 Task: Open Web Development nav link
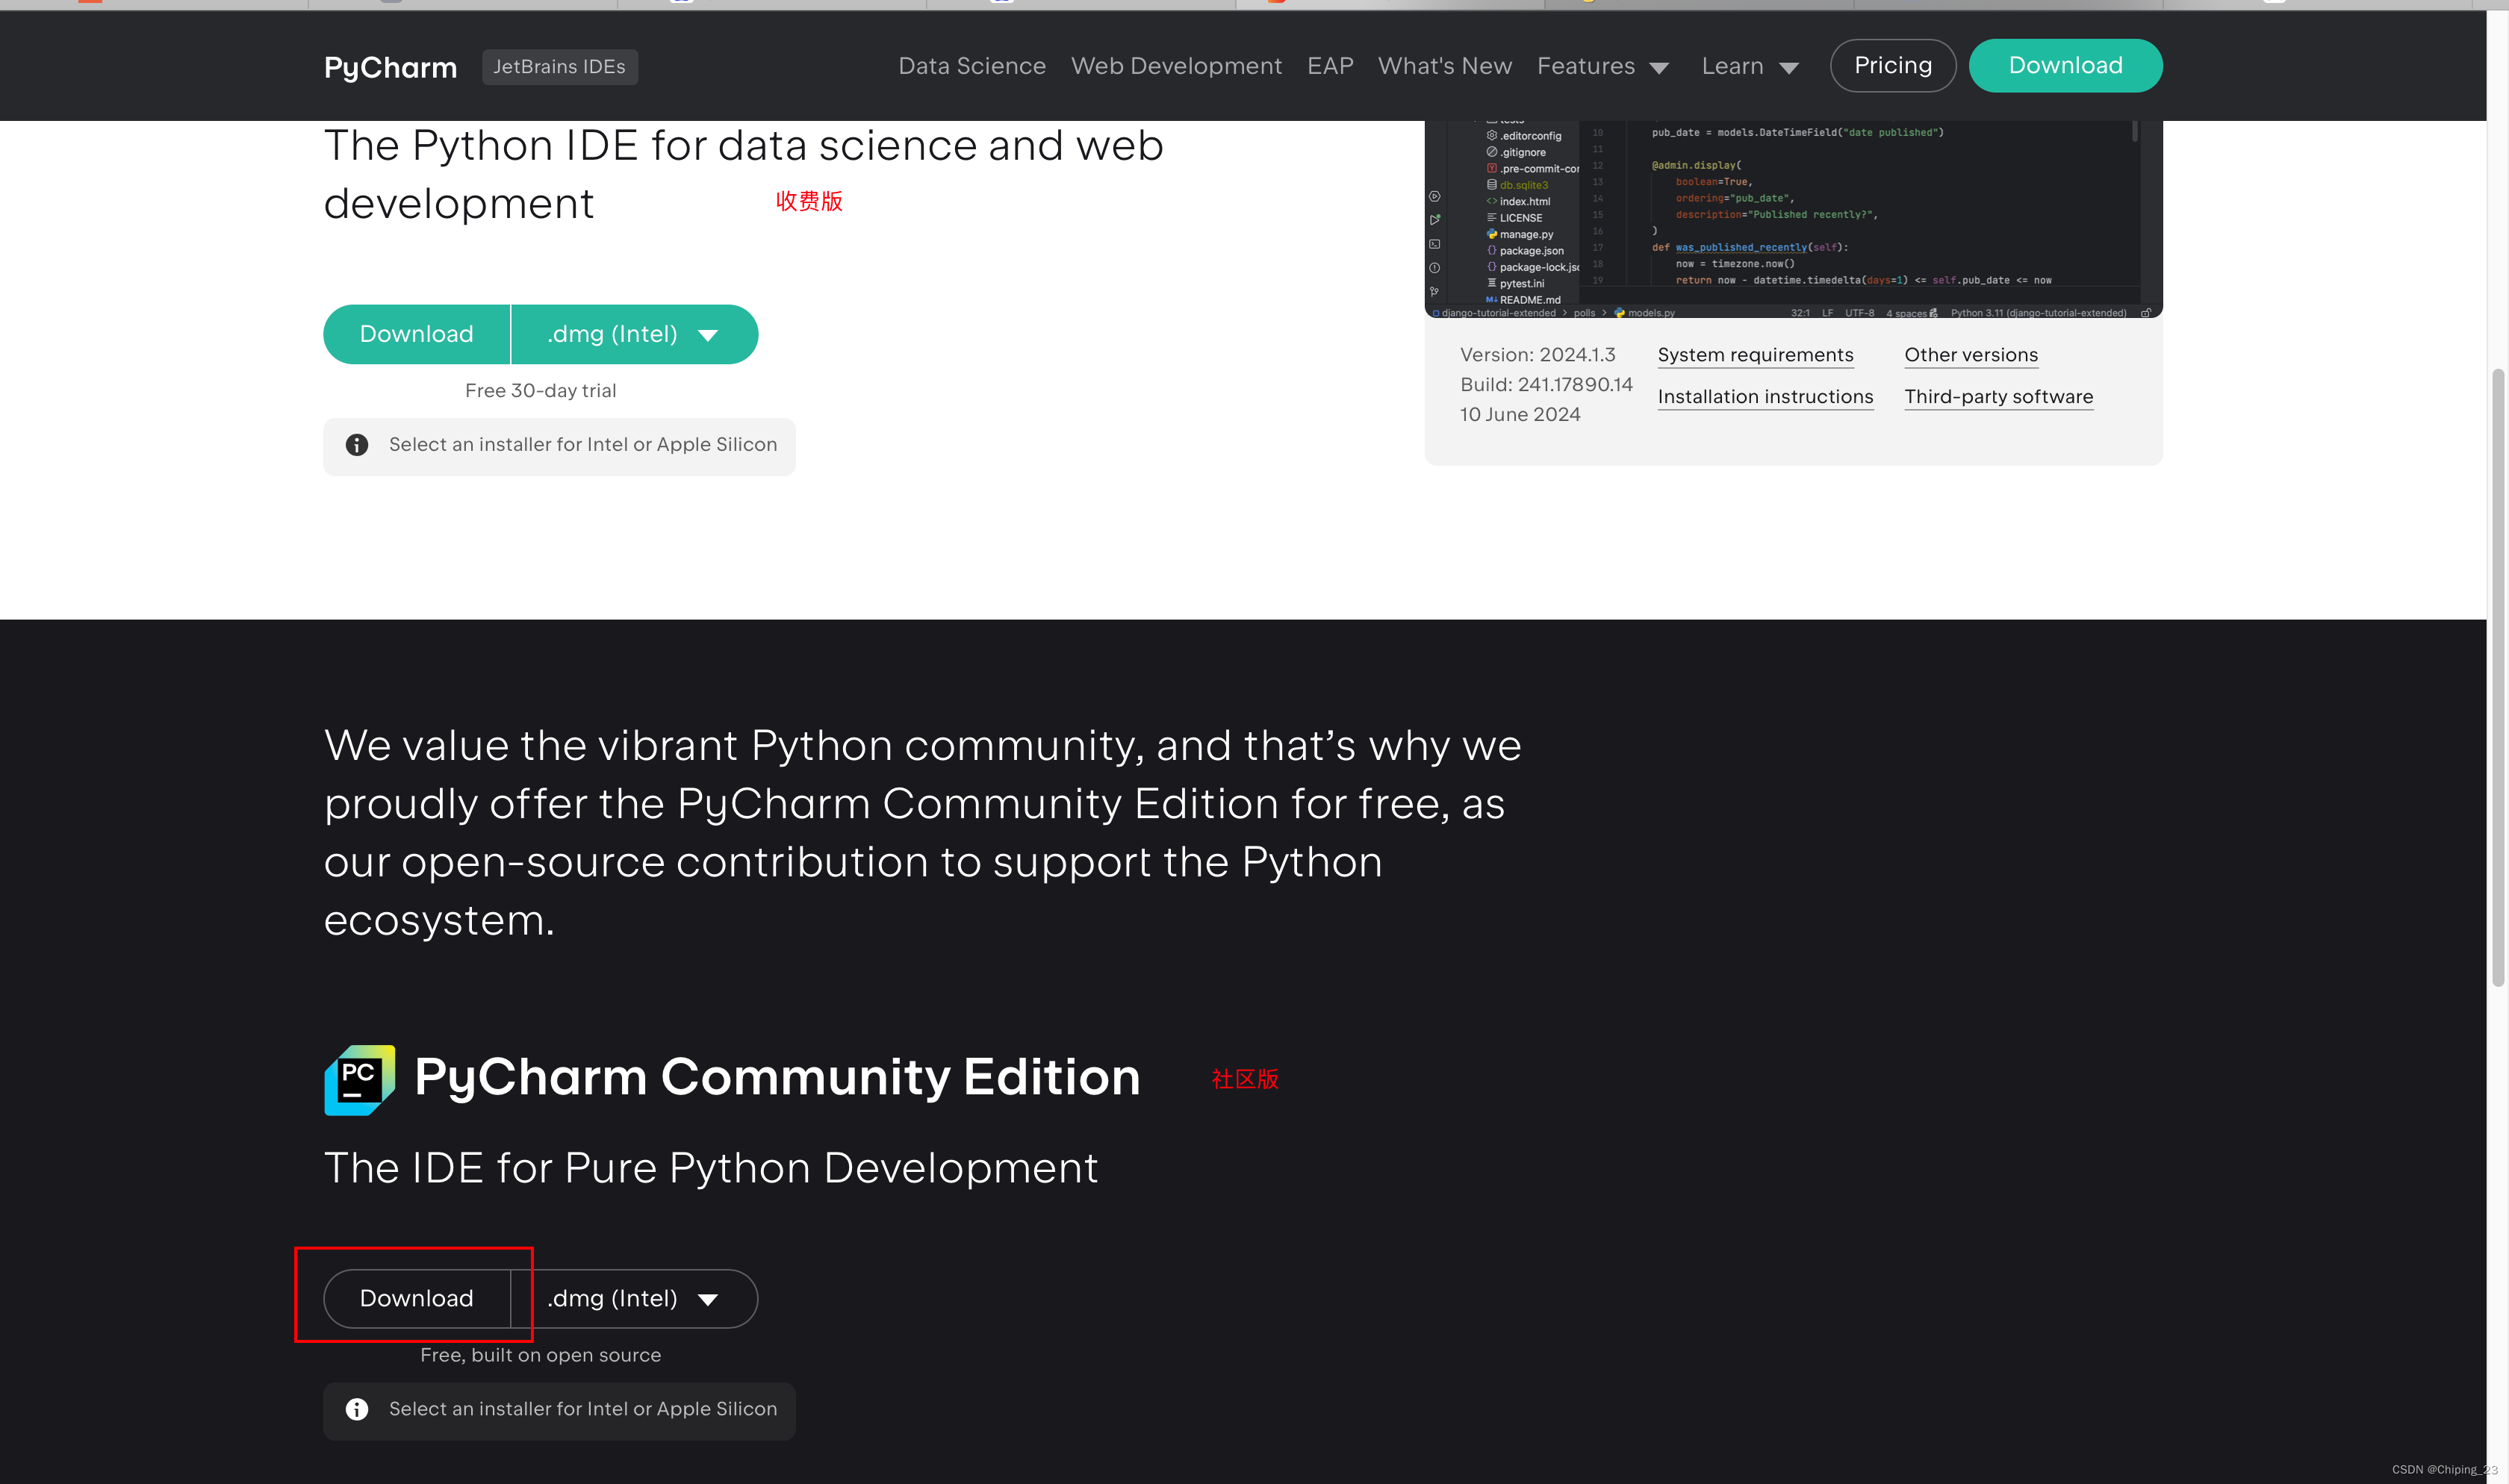[x=1176, y=66]
